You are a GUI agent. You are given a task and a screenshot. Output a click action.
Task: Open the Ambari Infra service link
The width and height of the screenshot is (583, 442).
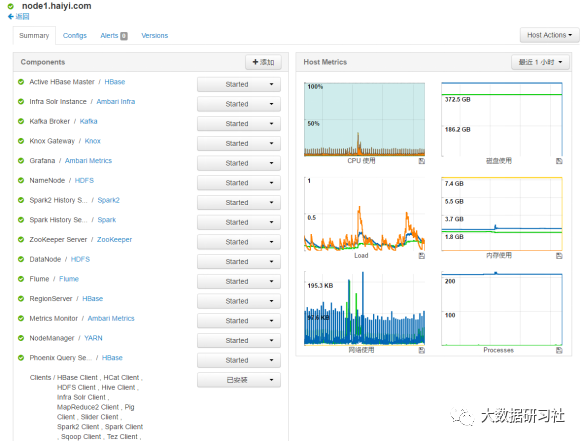[x=116, y=101]
